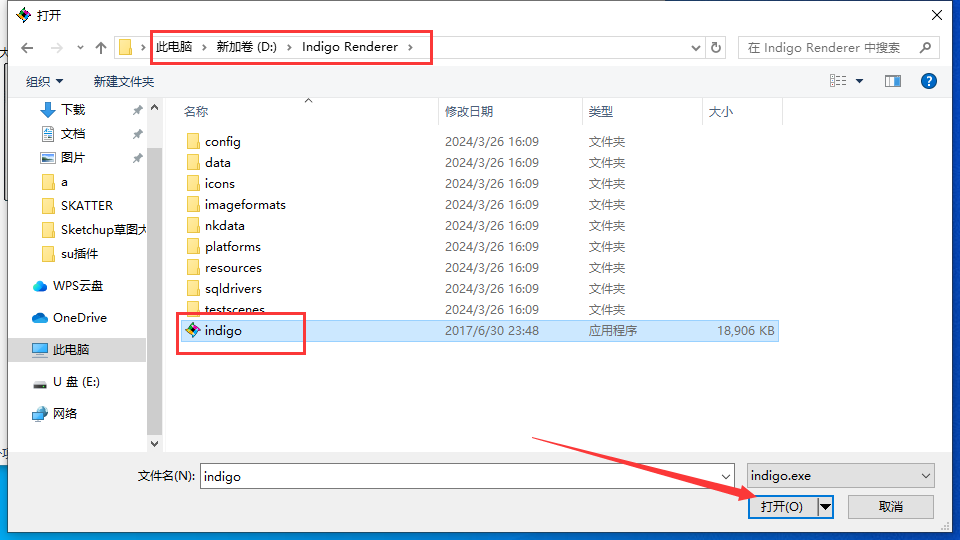Open the 文件名 combo box dropdown
This screenshot has height=540, width=960.
[725, 476]
